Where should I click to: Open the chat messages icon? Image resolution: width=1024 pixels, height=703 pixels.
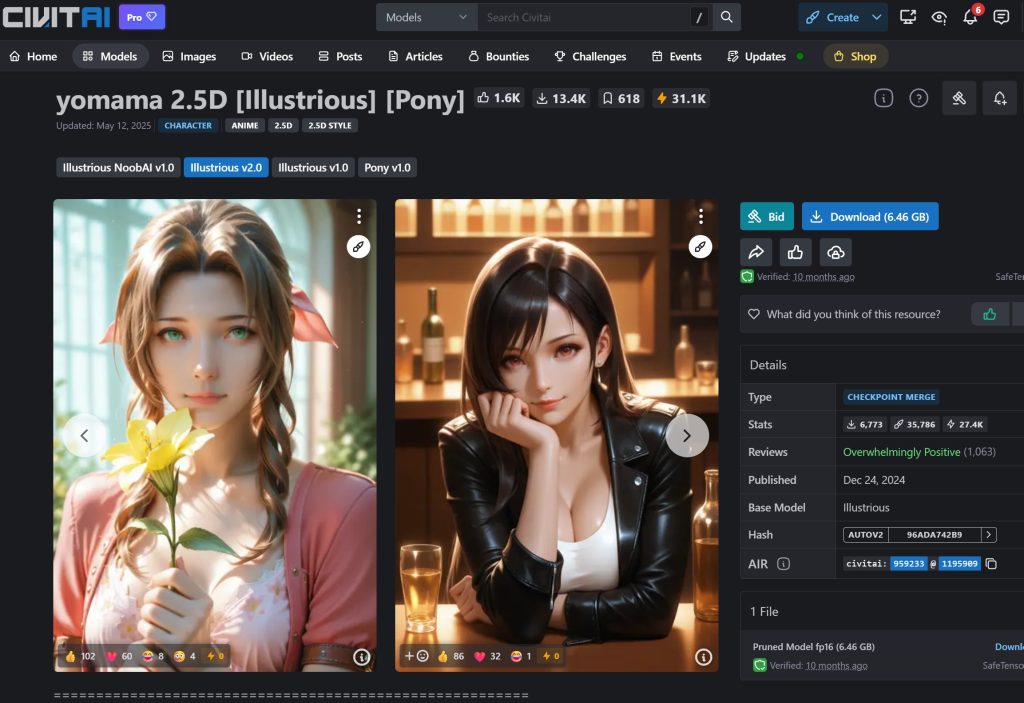(1001, 17)
